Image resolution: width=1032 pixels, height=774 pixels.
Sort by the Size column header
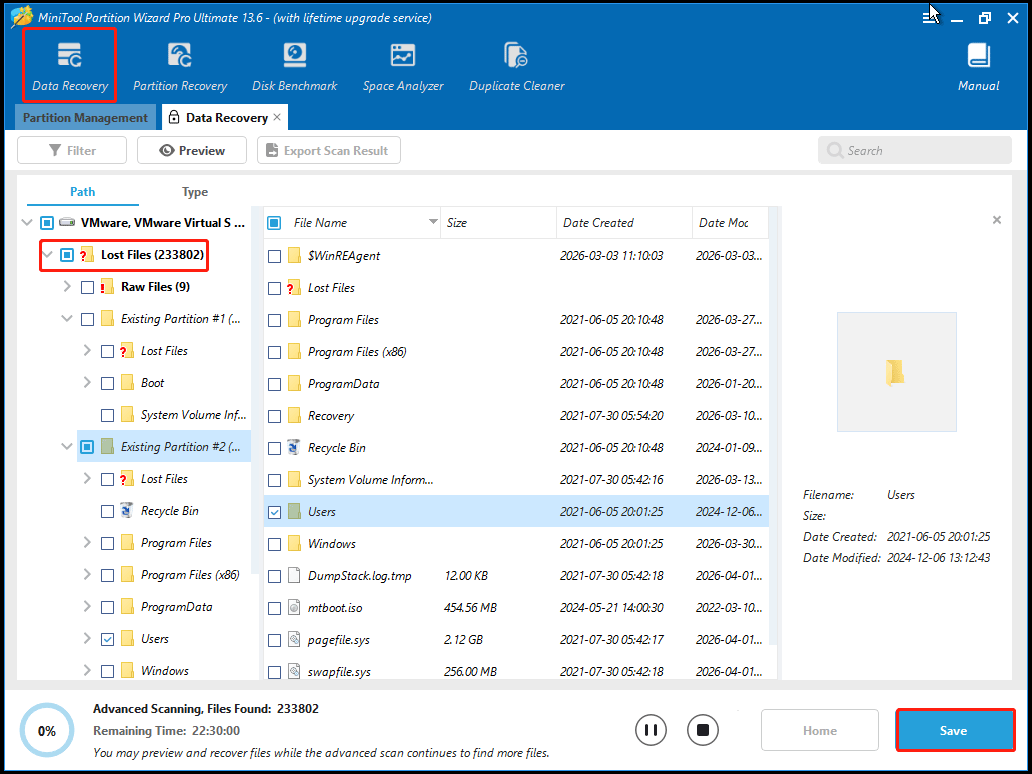498,222
